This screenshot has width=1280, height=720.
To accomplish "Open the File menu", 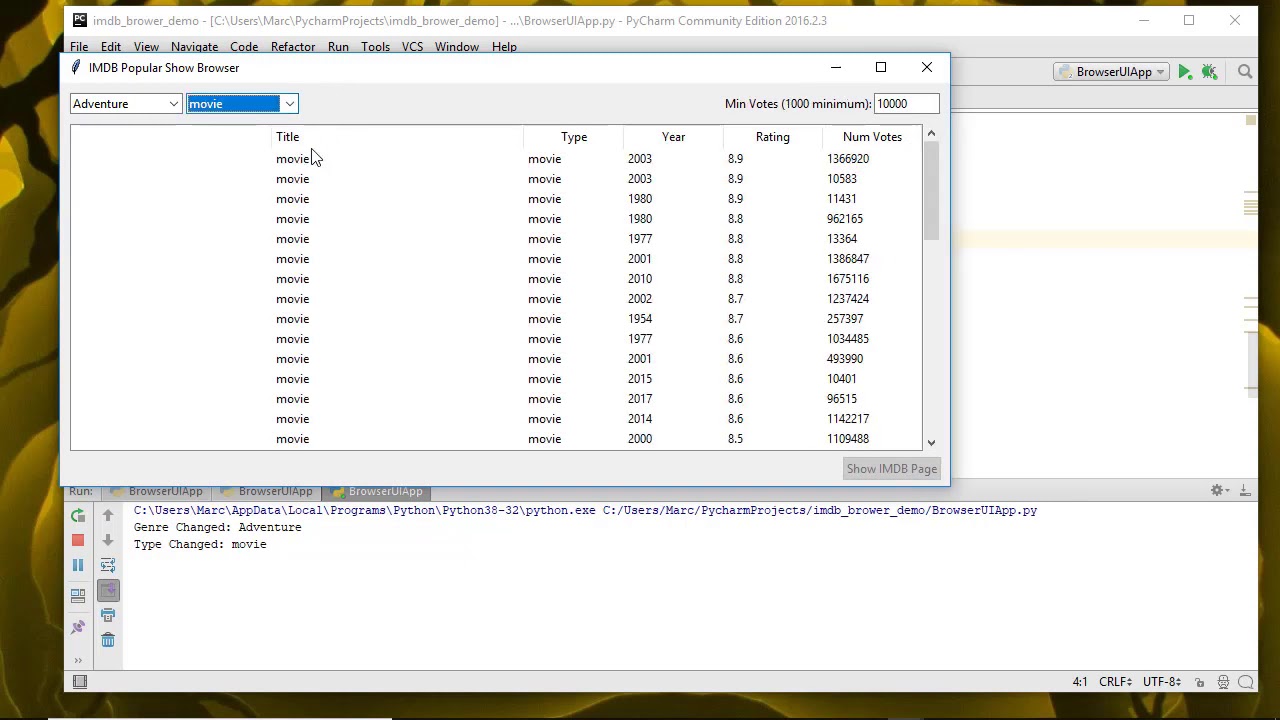I will point(79,47).
